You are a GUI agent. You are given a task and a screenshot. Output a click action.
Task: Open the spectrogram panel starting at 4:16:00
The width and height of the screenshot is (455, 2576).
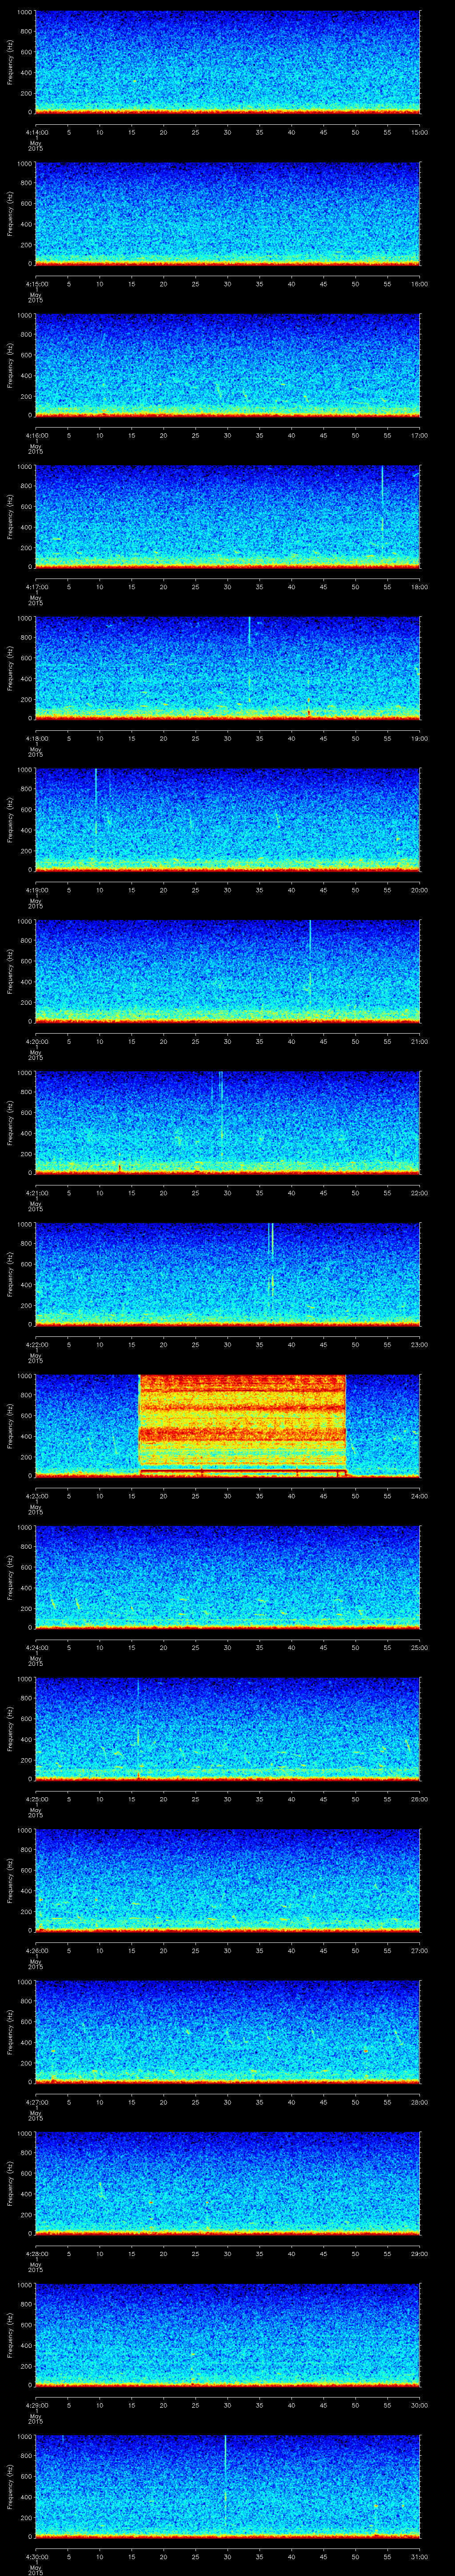[x=227, y=364]
